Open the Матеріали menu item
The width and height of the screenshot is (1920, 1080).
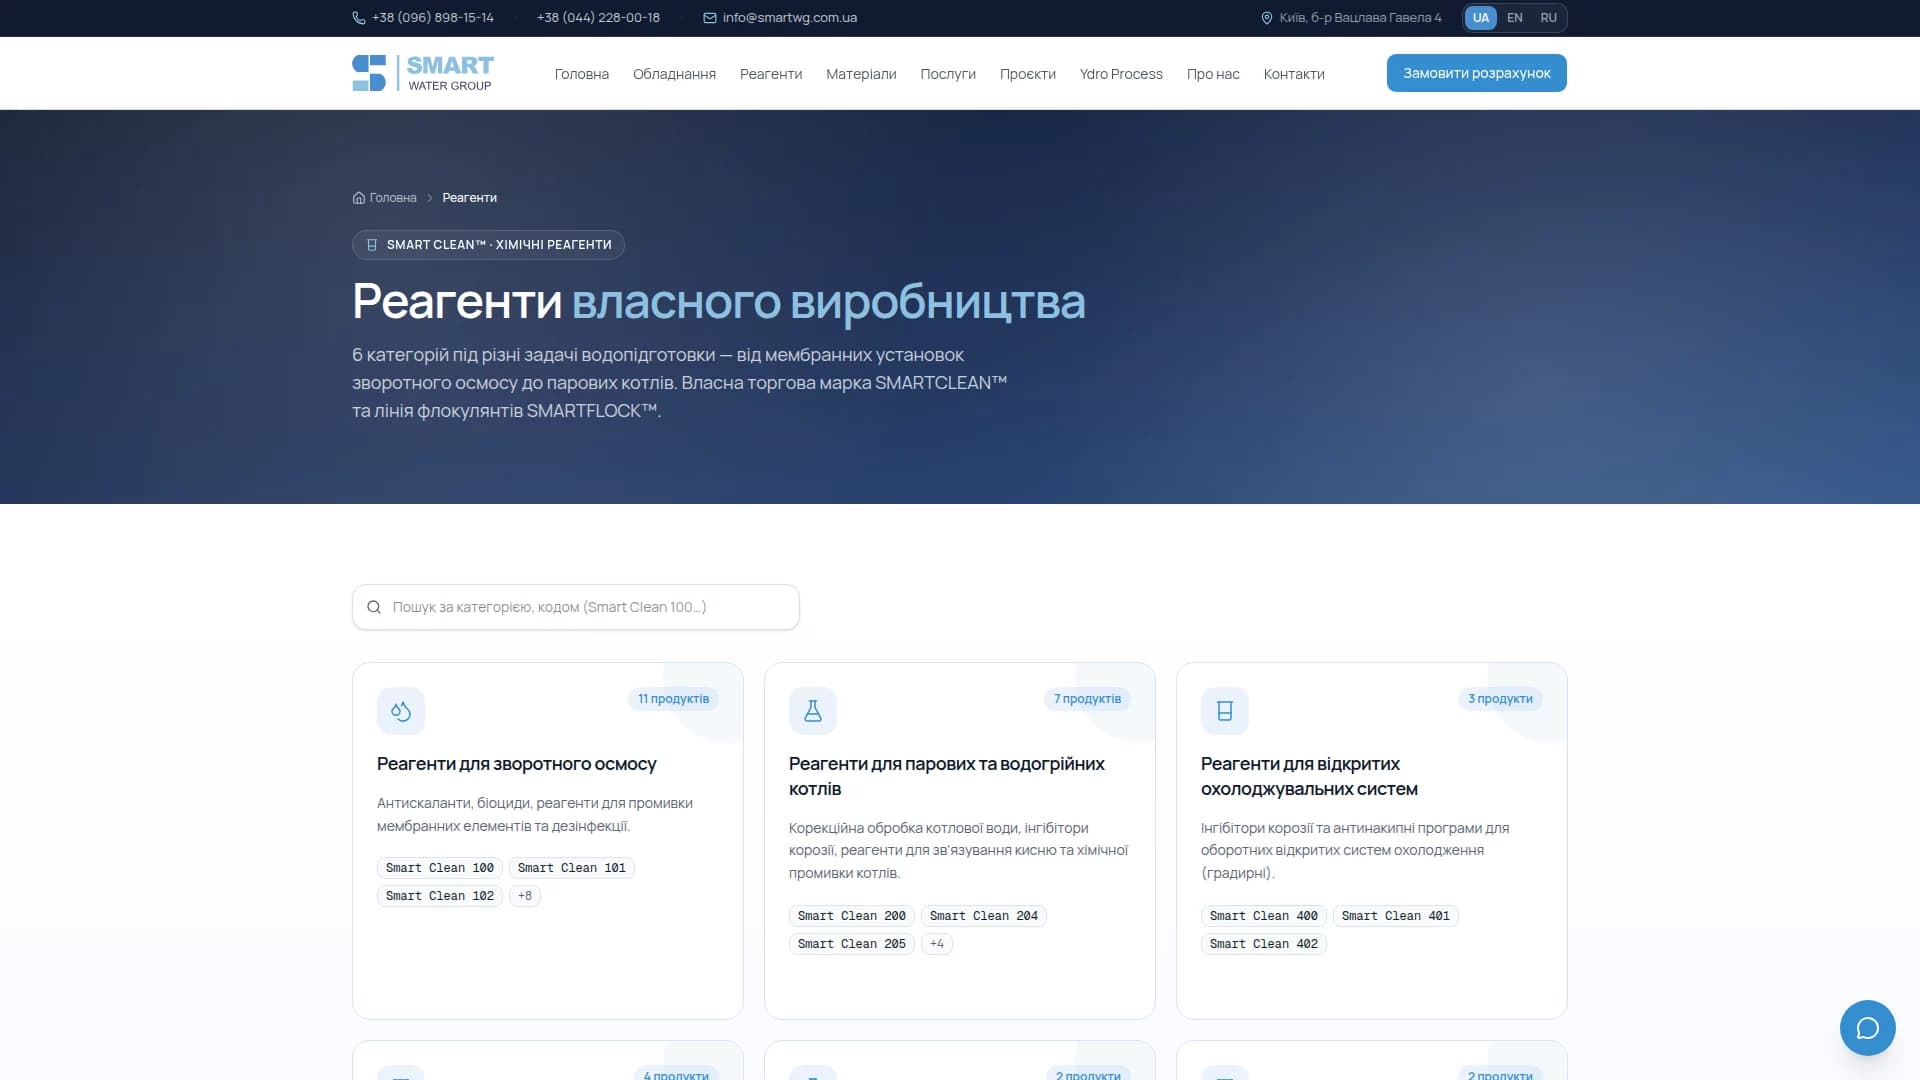click(861, 74)
